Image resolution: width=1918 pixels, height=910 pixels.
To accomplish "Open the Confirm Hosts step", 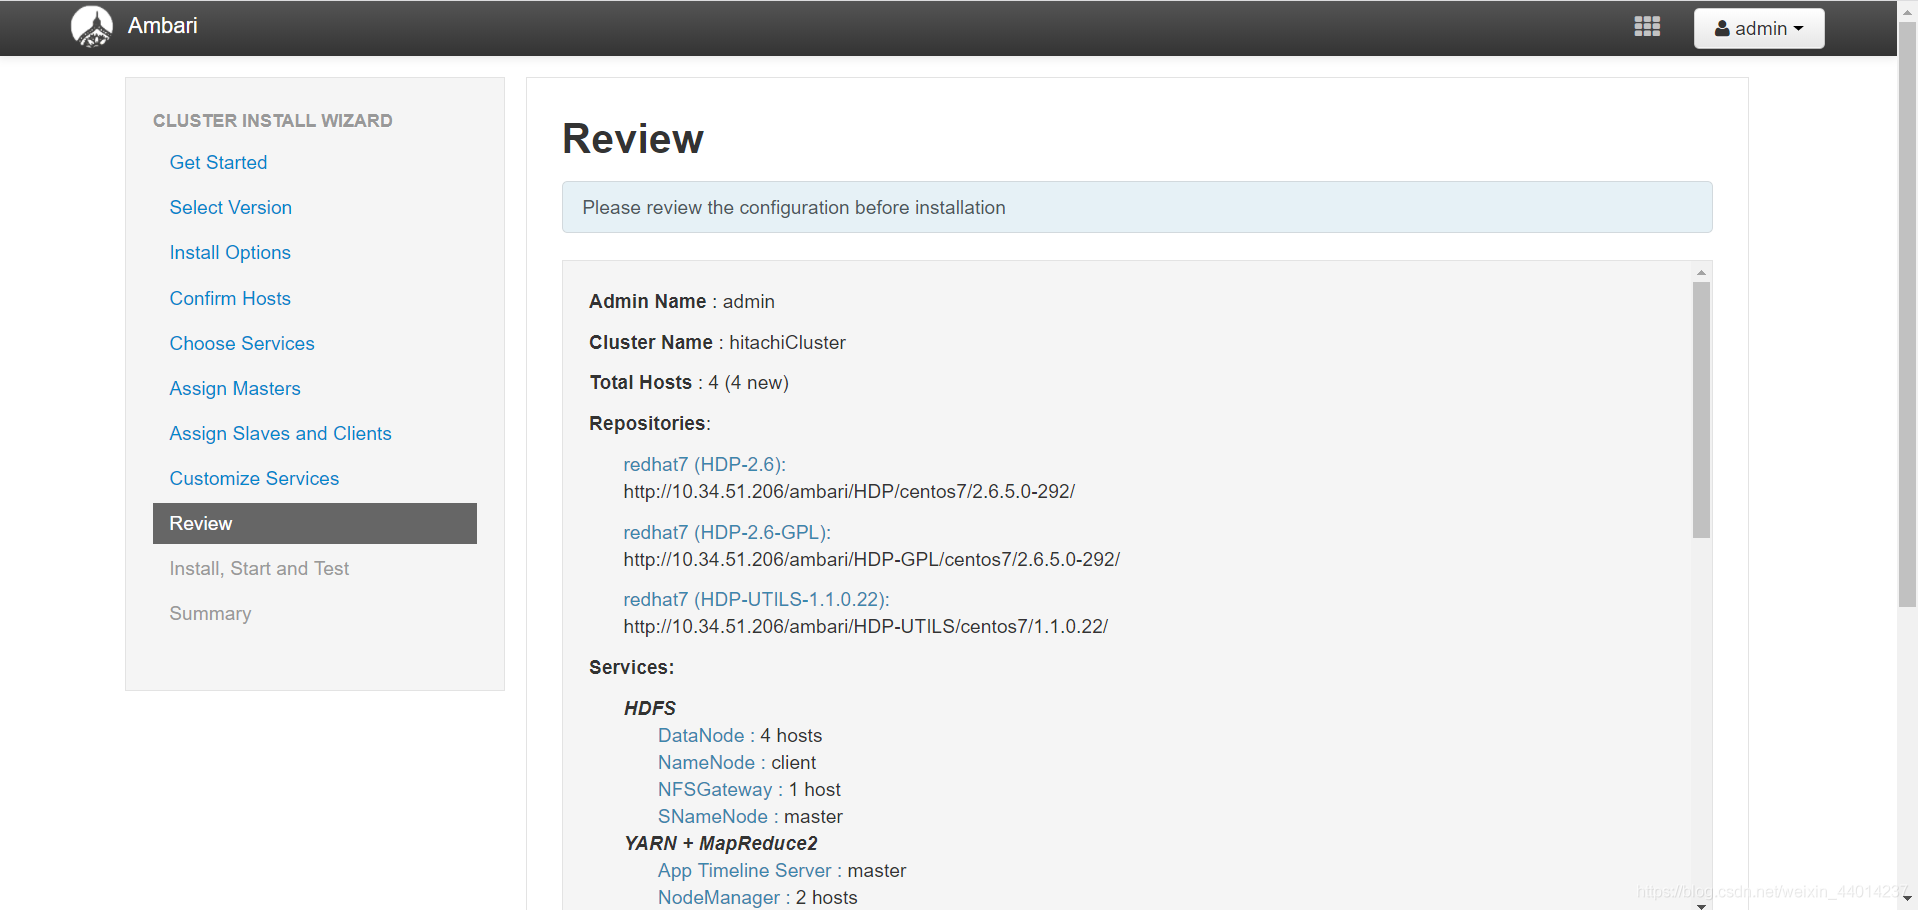I will [x=230, y=298].
